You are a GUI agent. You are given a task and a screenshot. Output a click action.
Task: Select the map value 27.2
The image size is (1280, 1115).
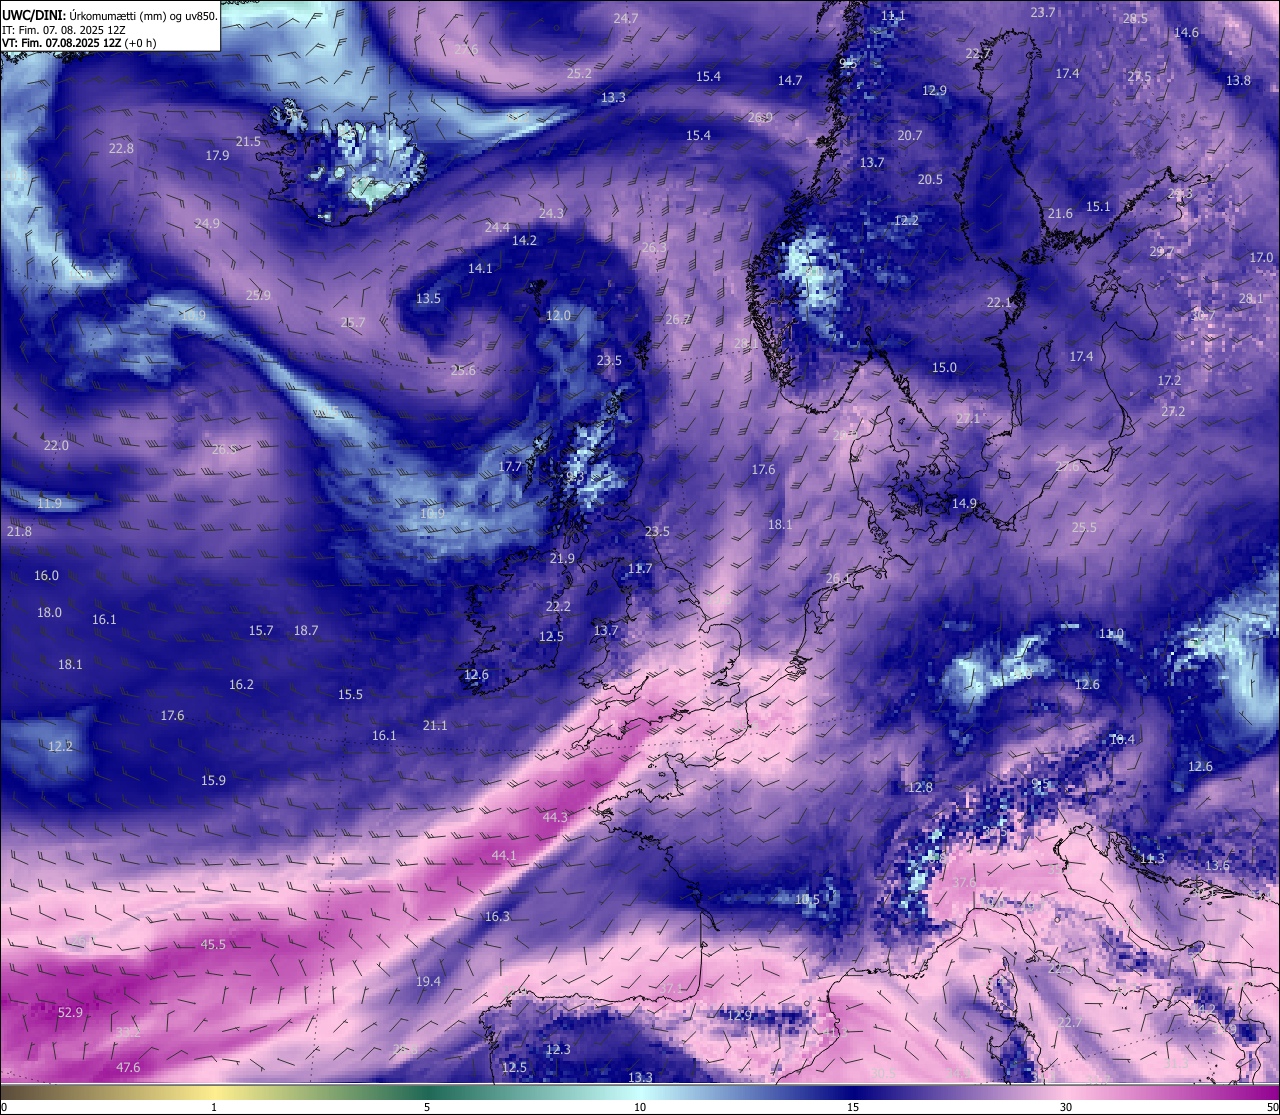tap(1173, 411)
